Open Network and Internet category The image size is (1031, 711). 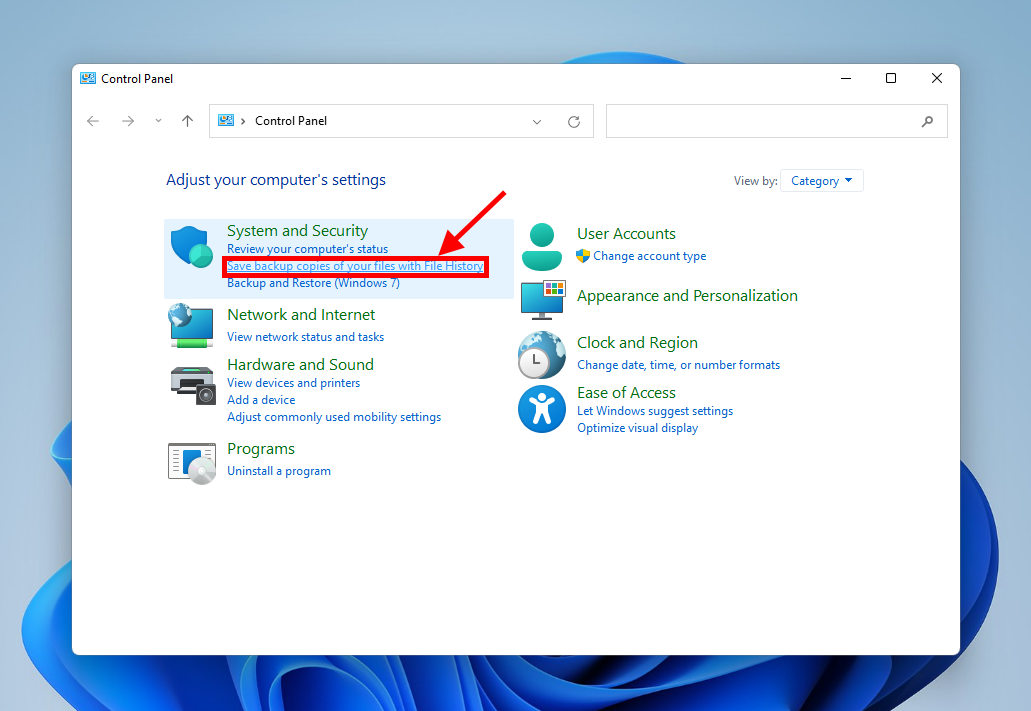click(x=301, y=315)
